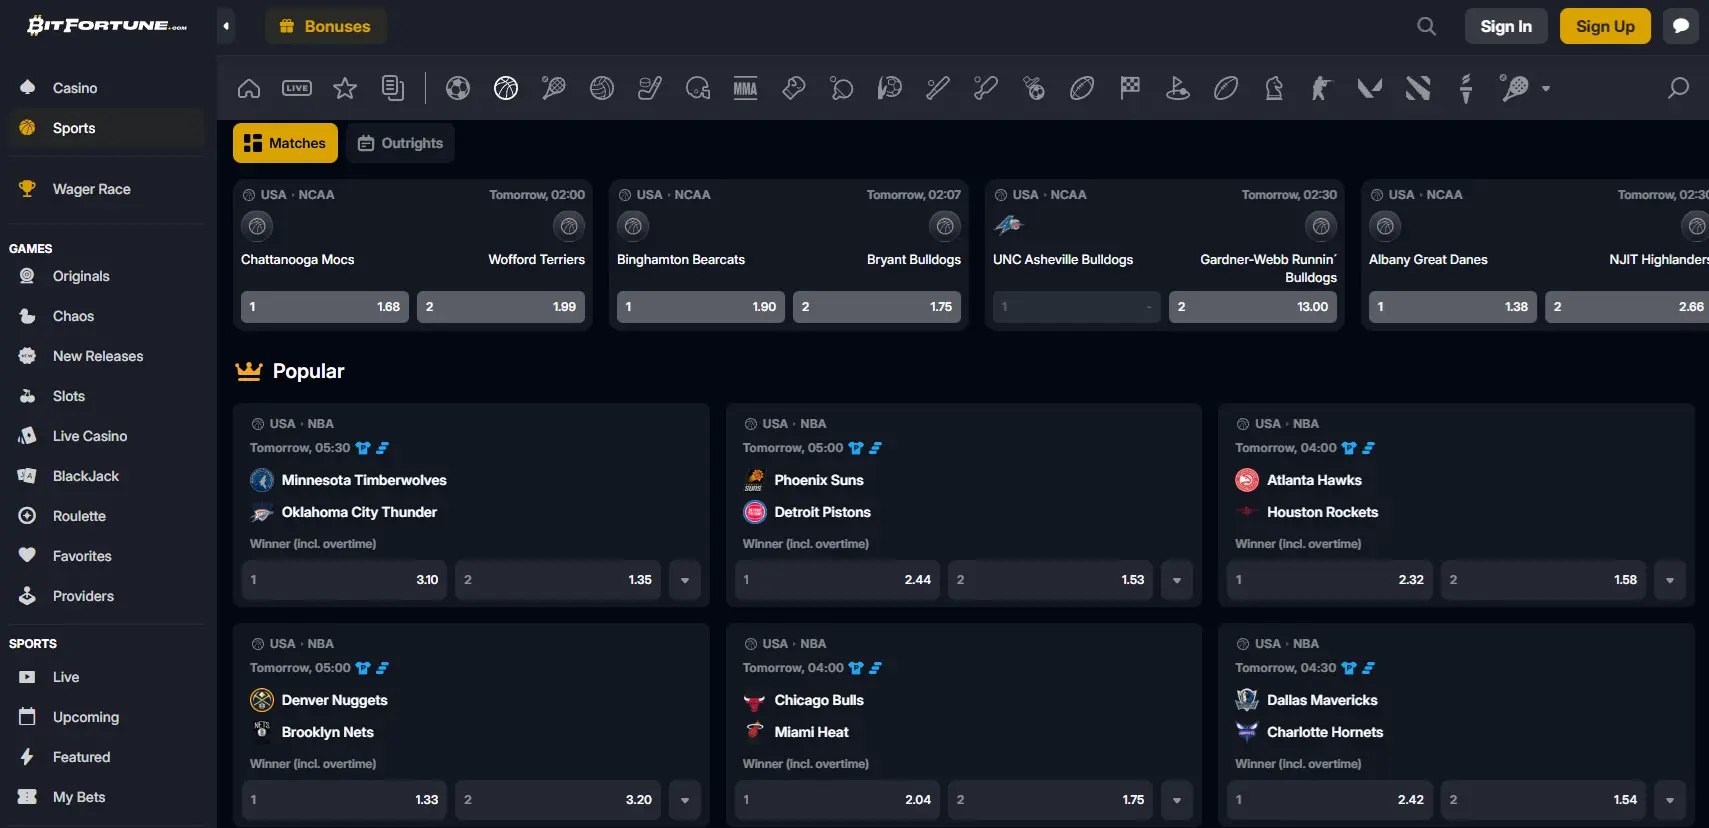Select the ice hockey stick icon

pyautogui.click(x=650, y=88)
